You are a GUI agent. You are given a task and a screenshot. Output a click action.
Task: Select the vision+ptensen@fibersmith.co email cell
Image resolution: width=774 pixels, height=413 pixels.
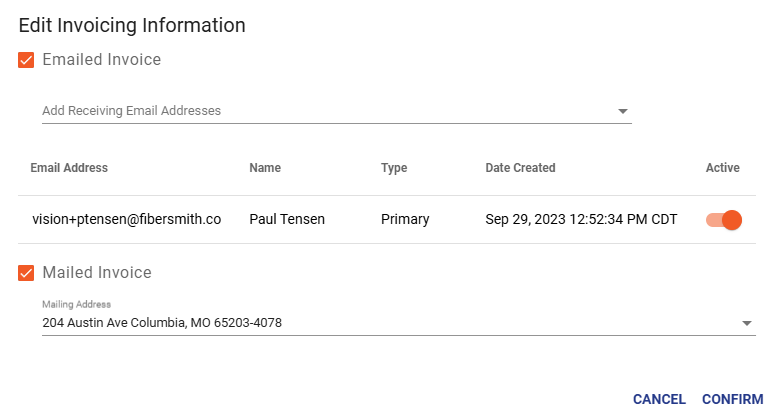pos(126,219)
